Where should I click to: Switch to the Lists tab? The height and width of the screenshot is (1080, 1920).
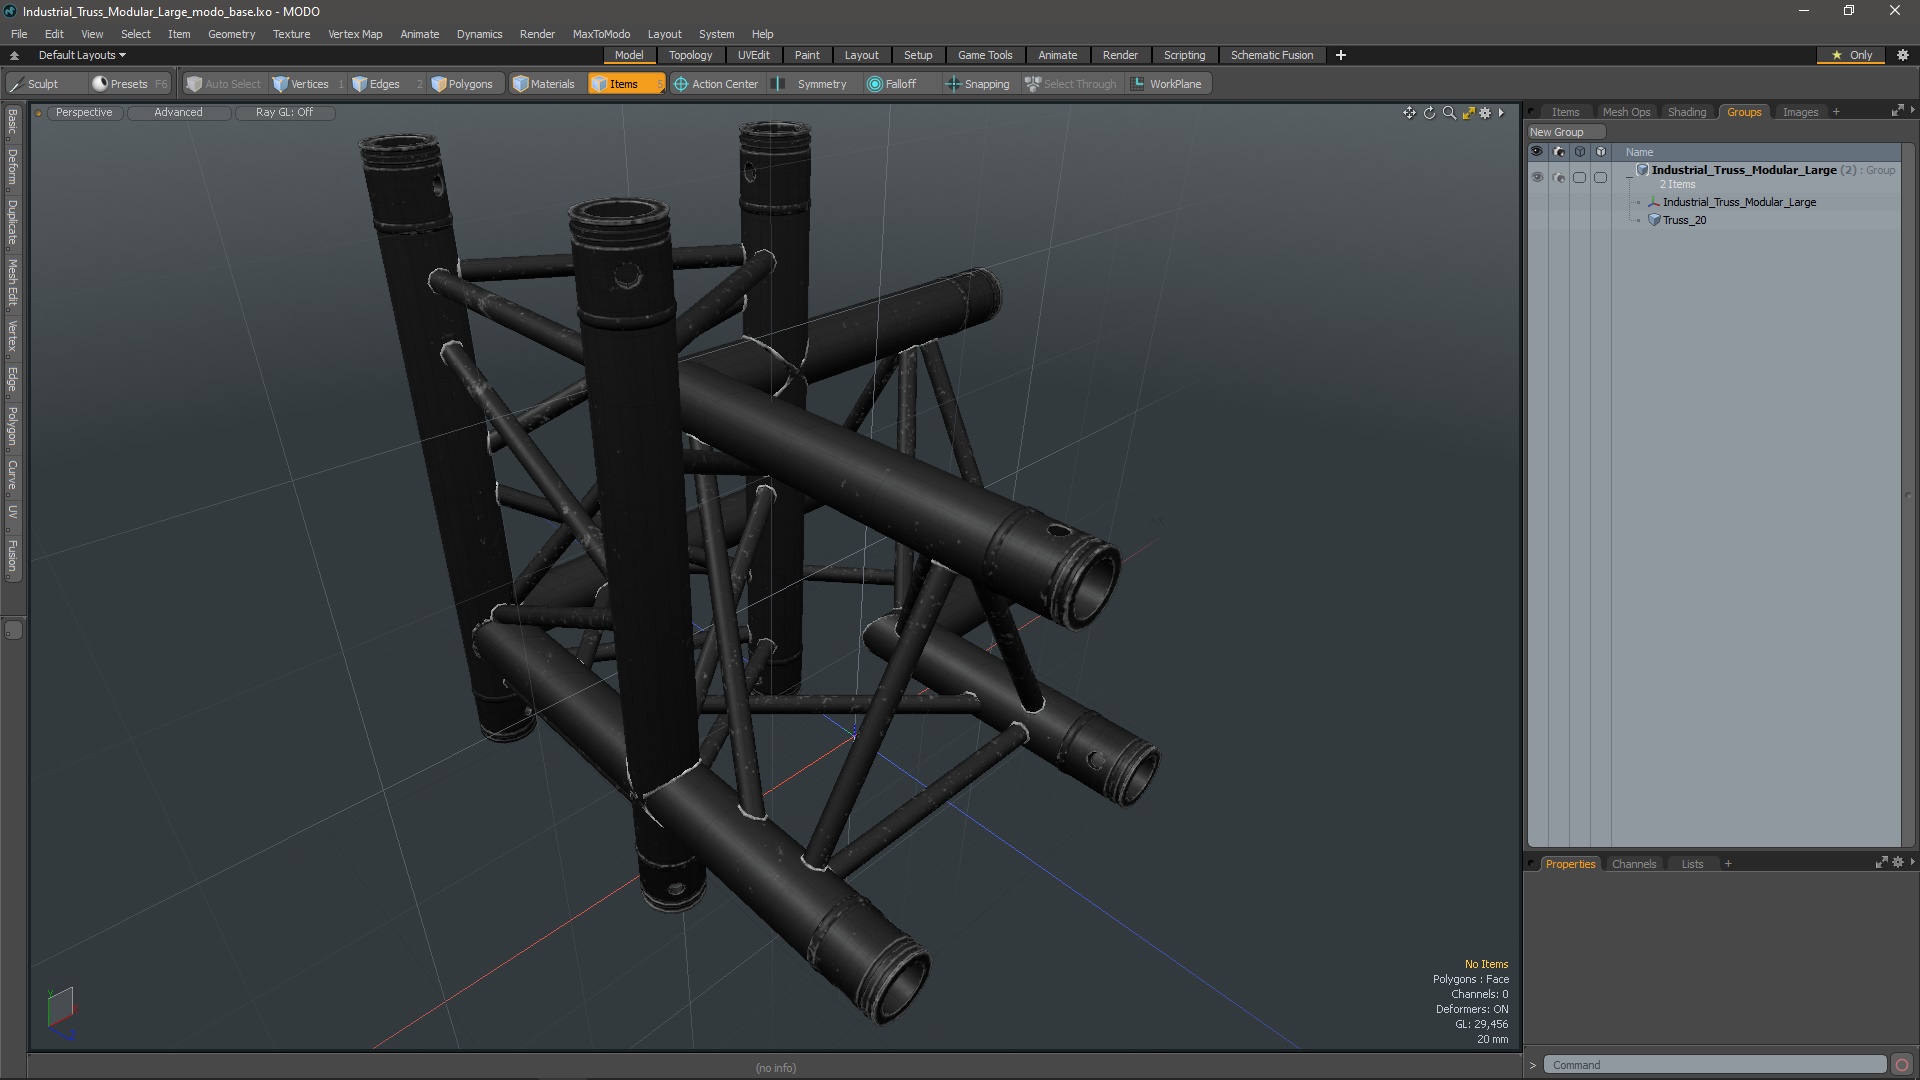(1692, 864)
